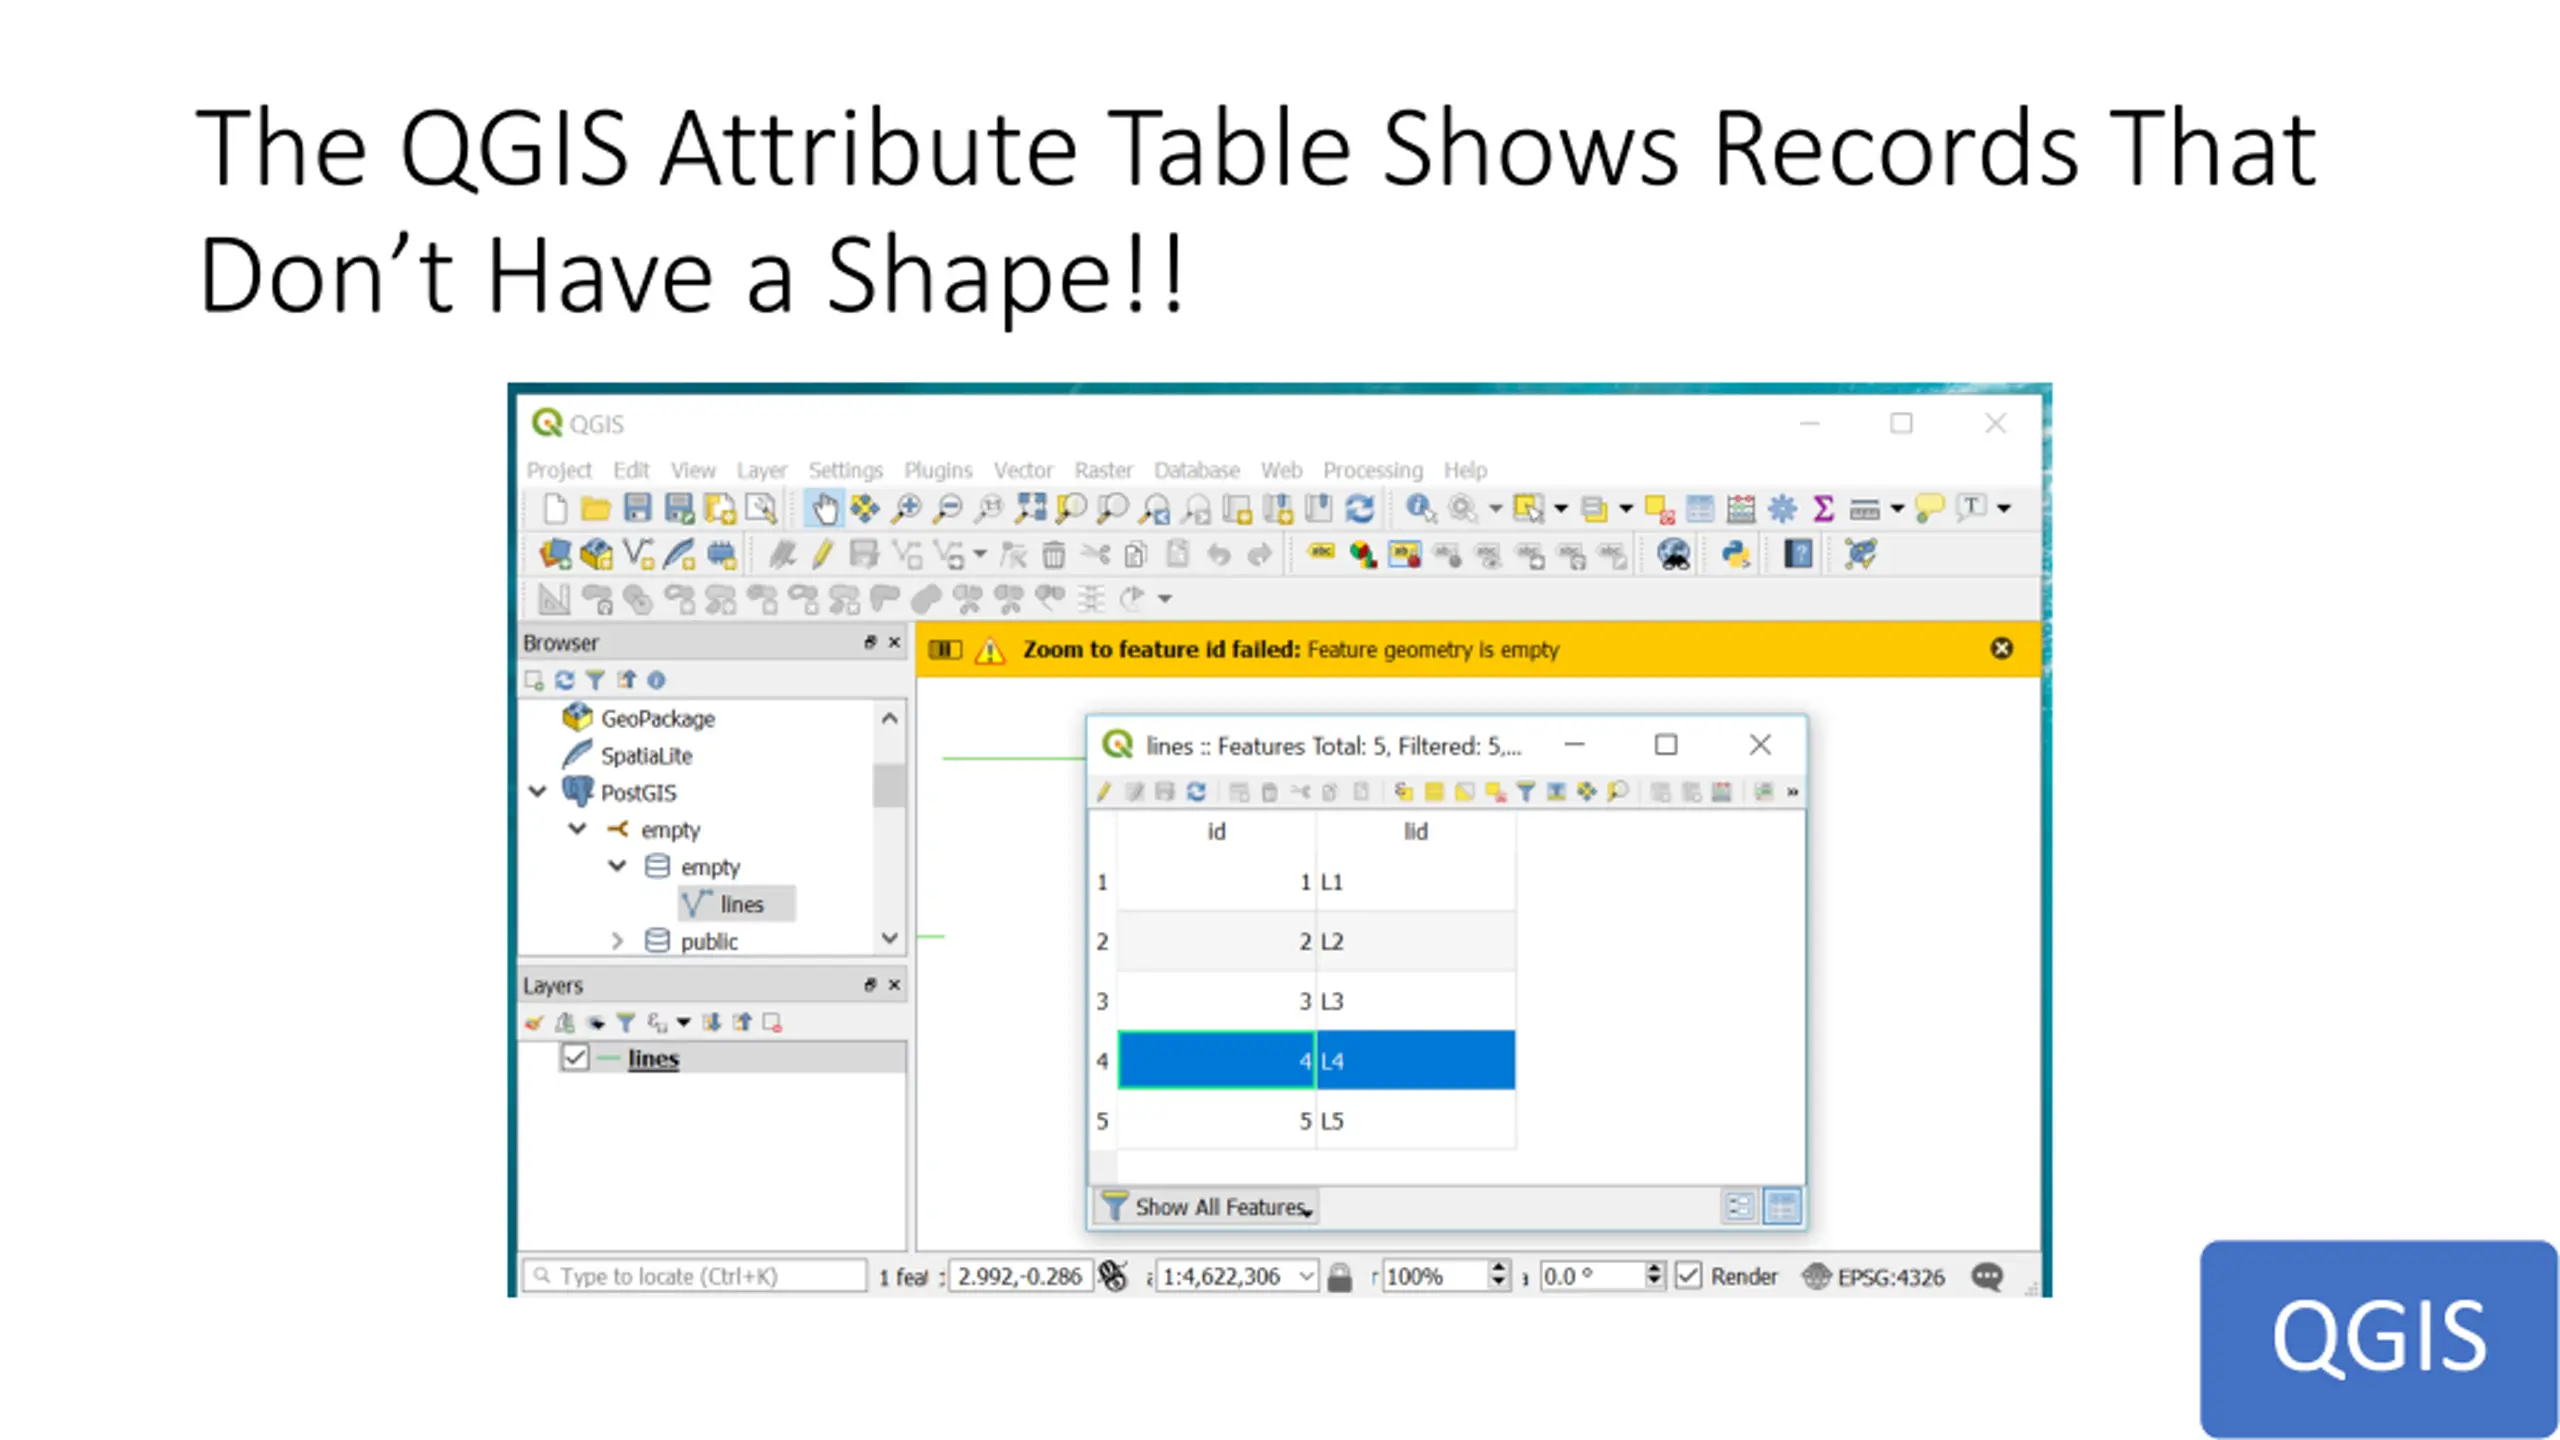Screen dimensions: 2560x1440
Task: Open the Database menu
Action: (1196, 470)
